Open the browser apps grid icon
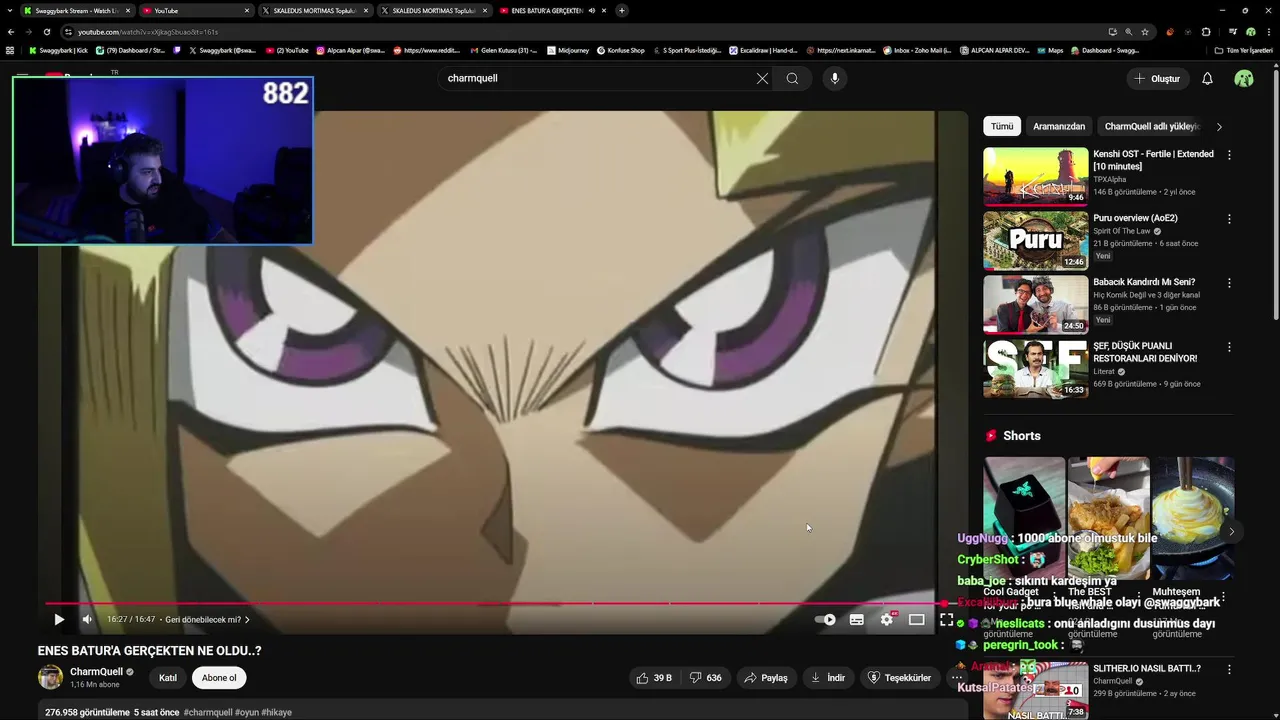Screen dimensions: 1280x720 coord(10,50)
